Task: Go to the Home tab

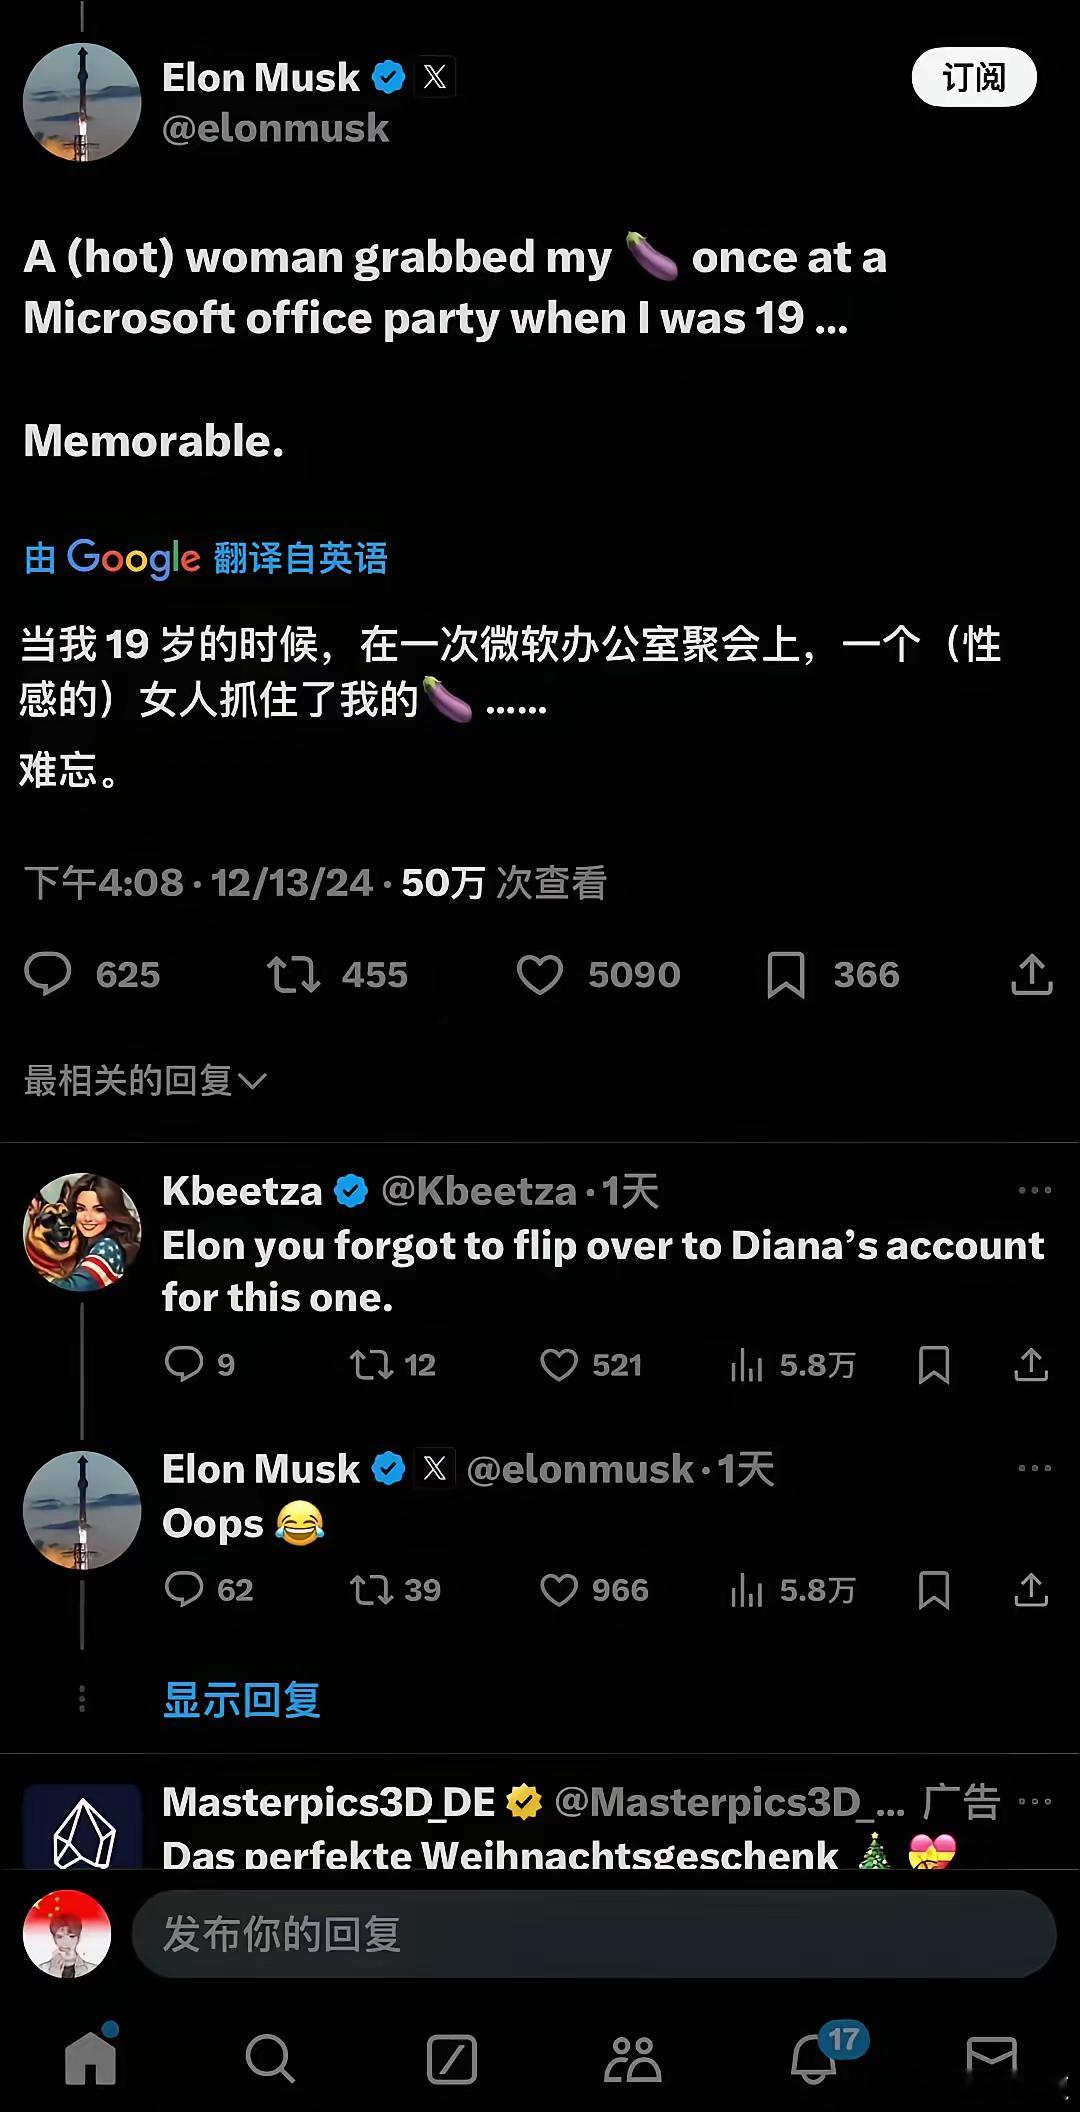Action: point(91,2057)
